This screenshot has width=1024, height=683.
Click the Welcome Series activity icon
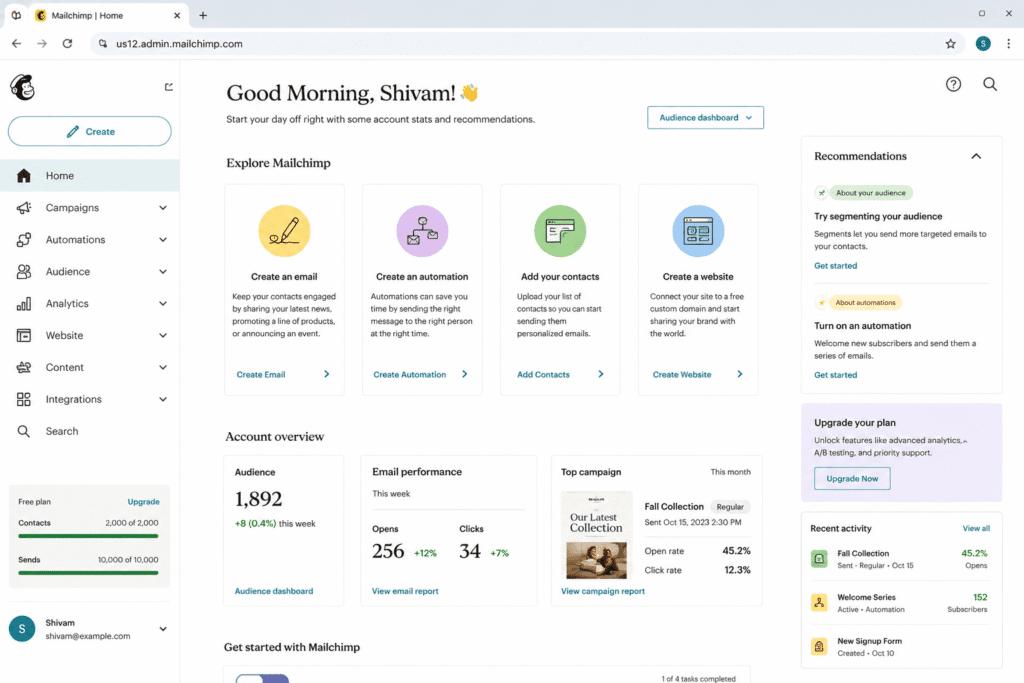(x=819, y=603)
